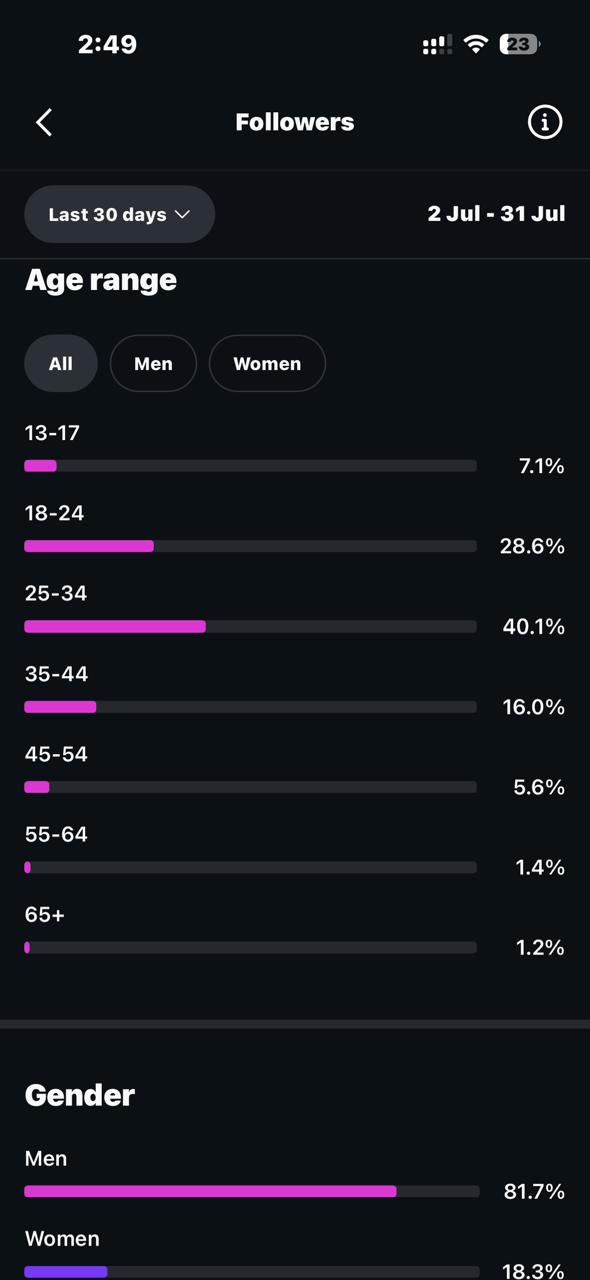Screen dimensions: 590x1280
Task: Switch to the Men age filter
Action: point(153,363)
